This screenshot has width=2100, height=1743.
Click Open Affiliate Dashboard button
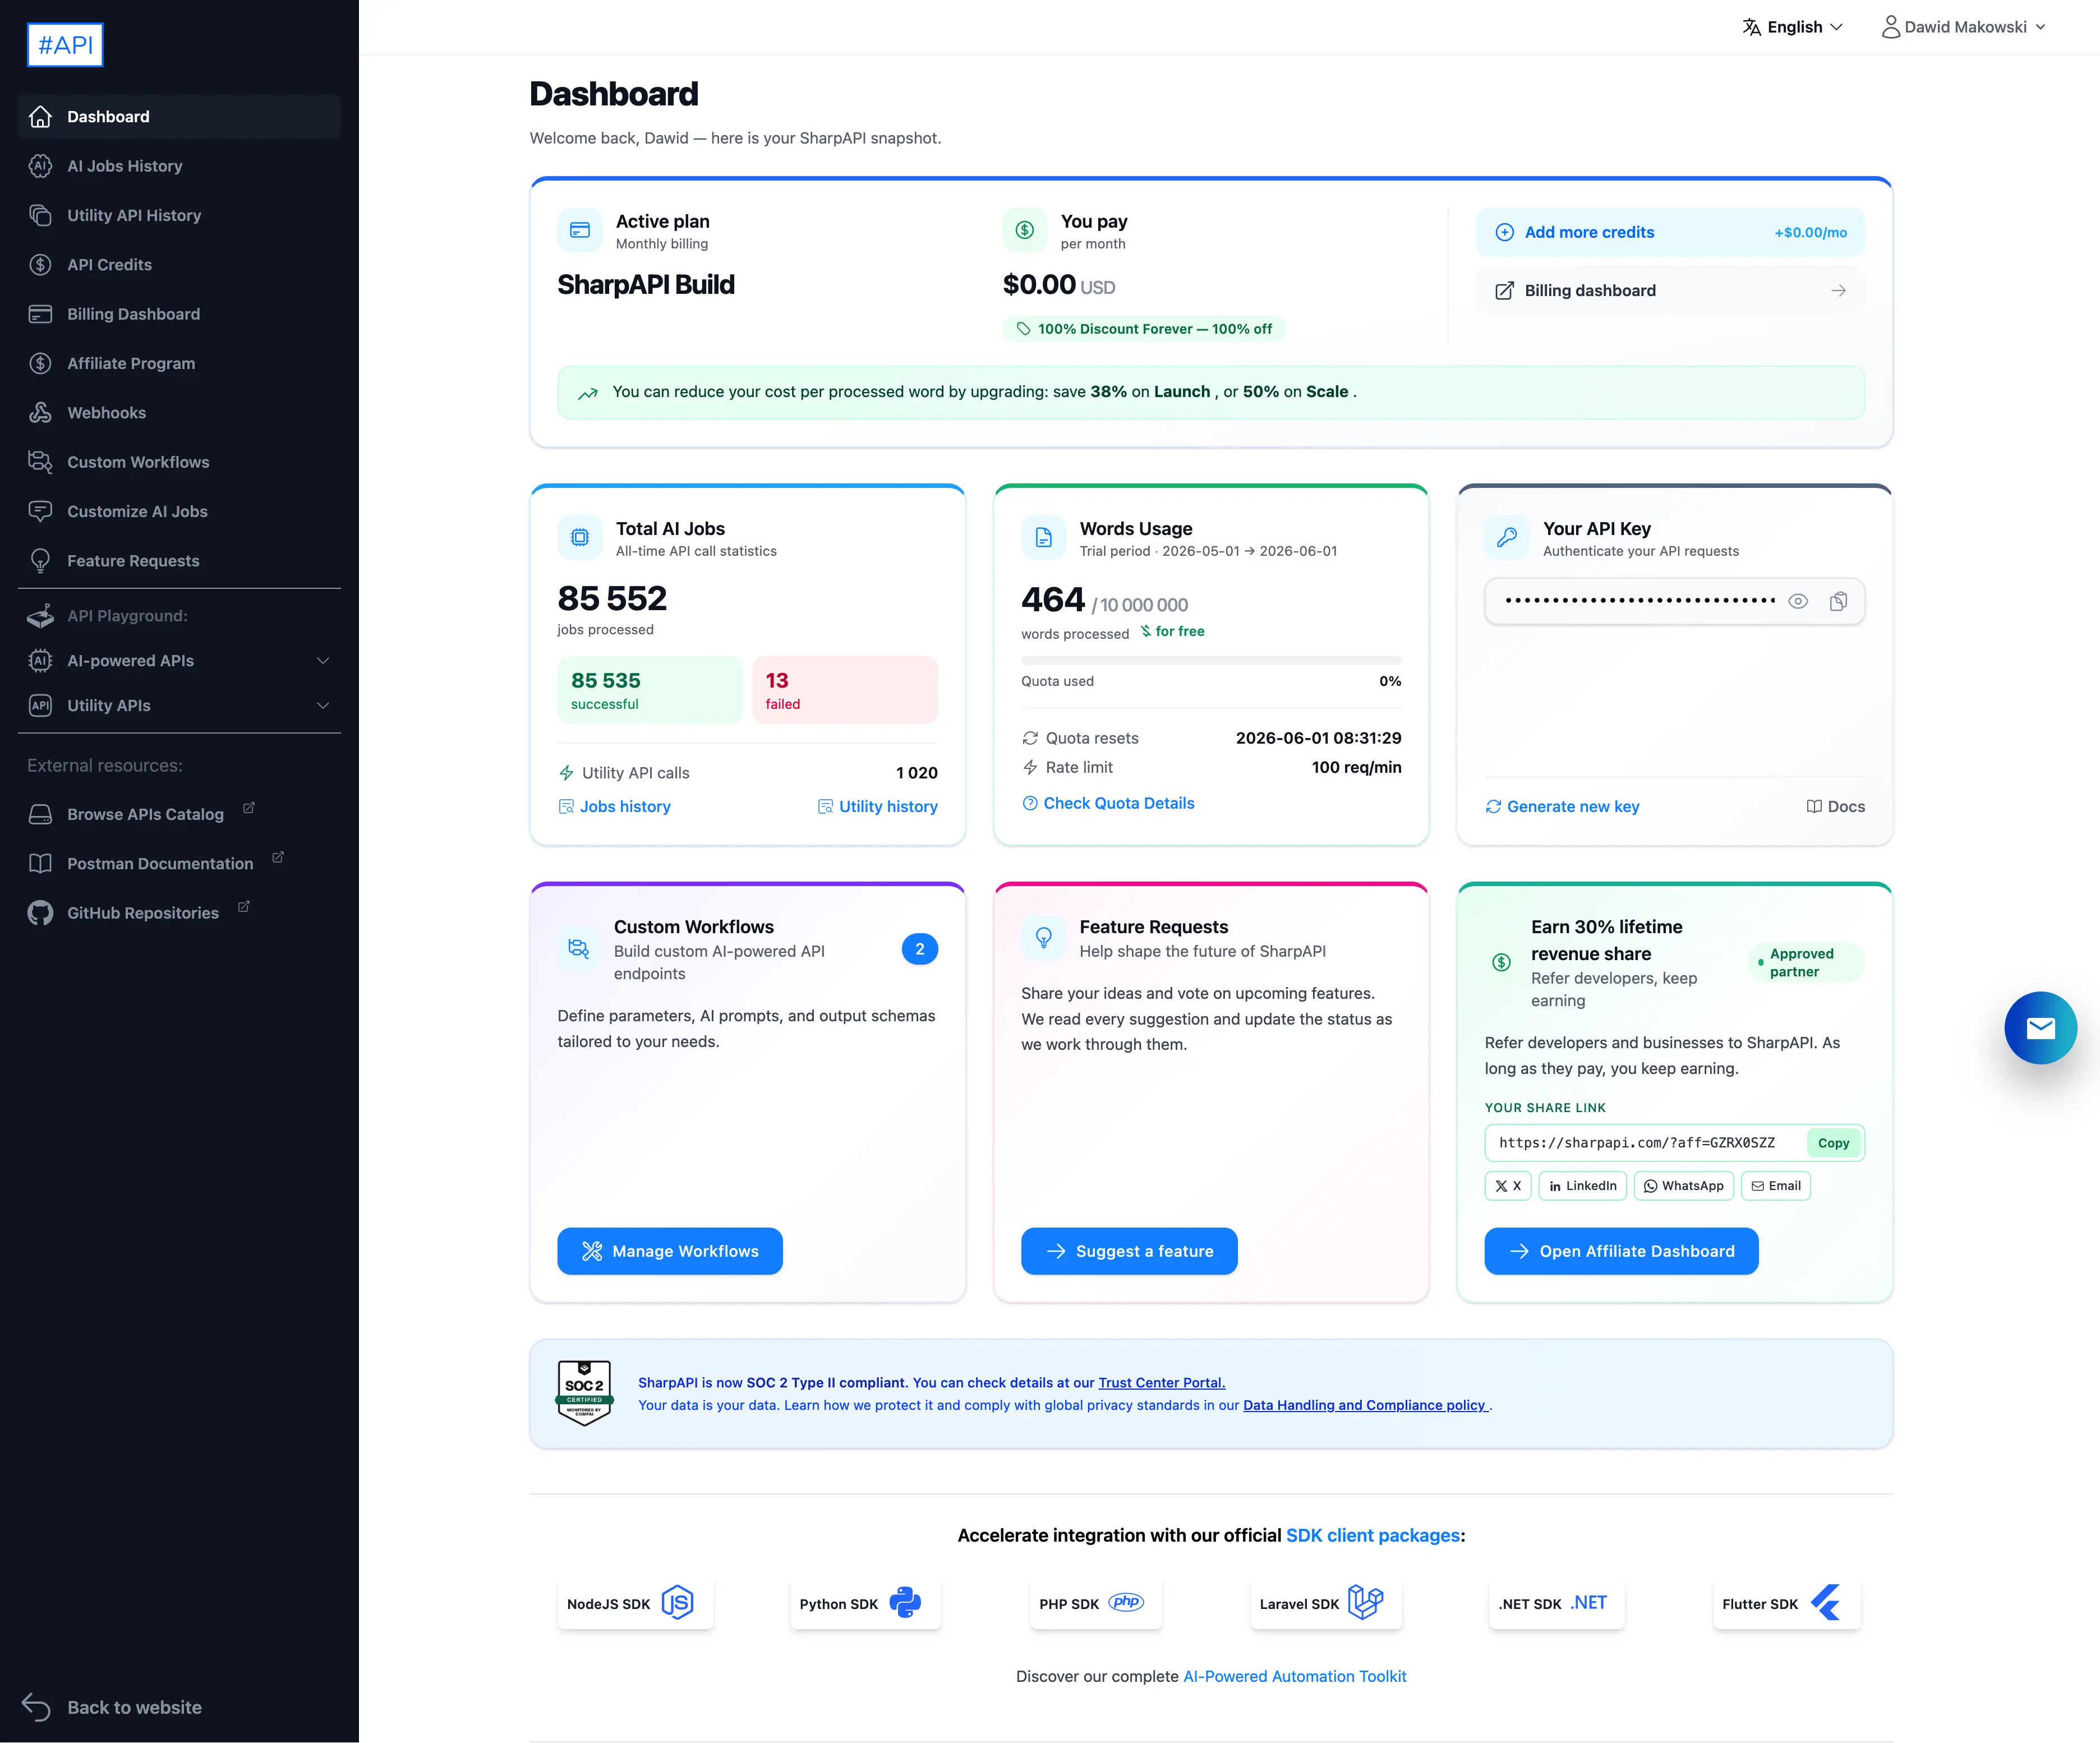(x=1621, y=1251)
